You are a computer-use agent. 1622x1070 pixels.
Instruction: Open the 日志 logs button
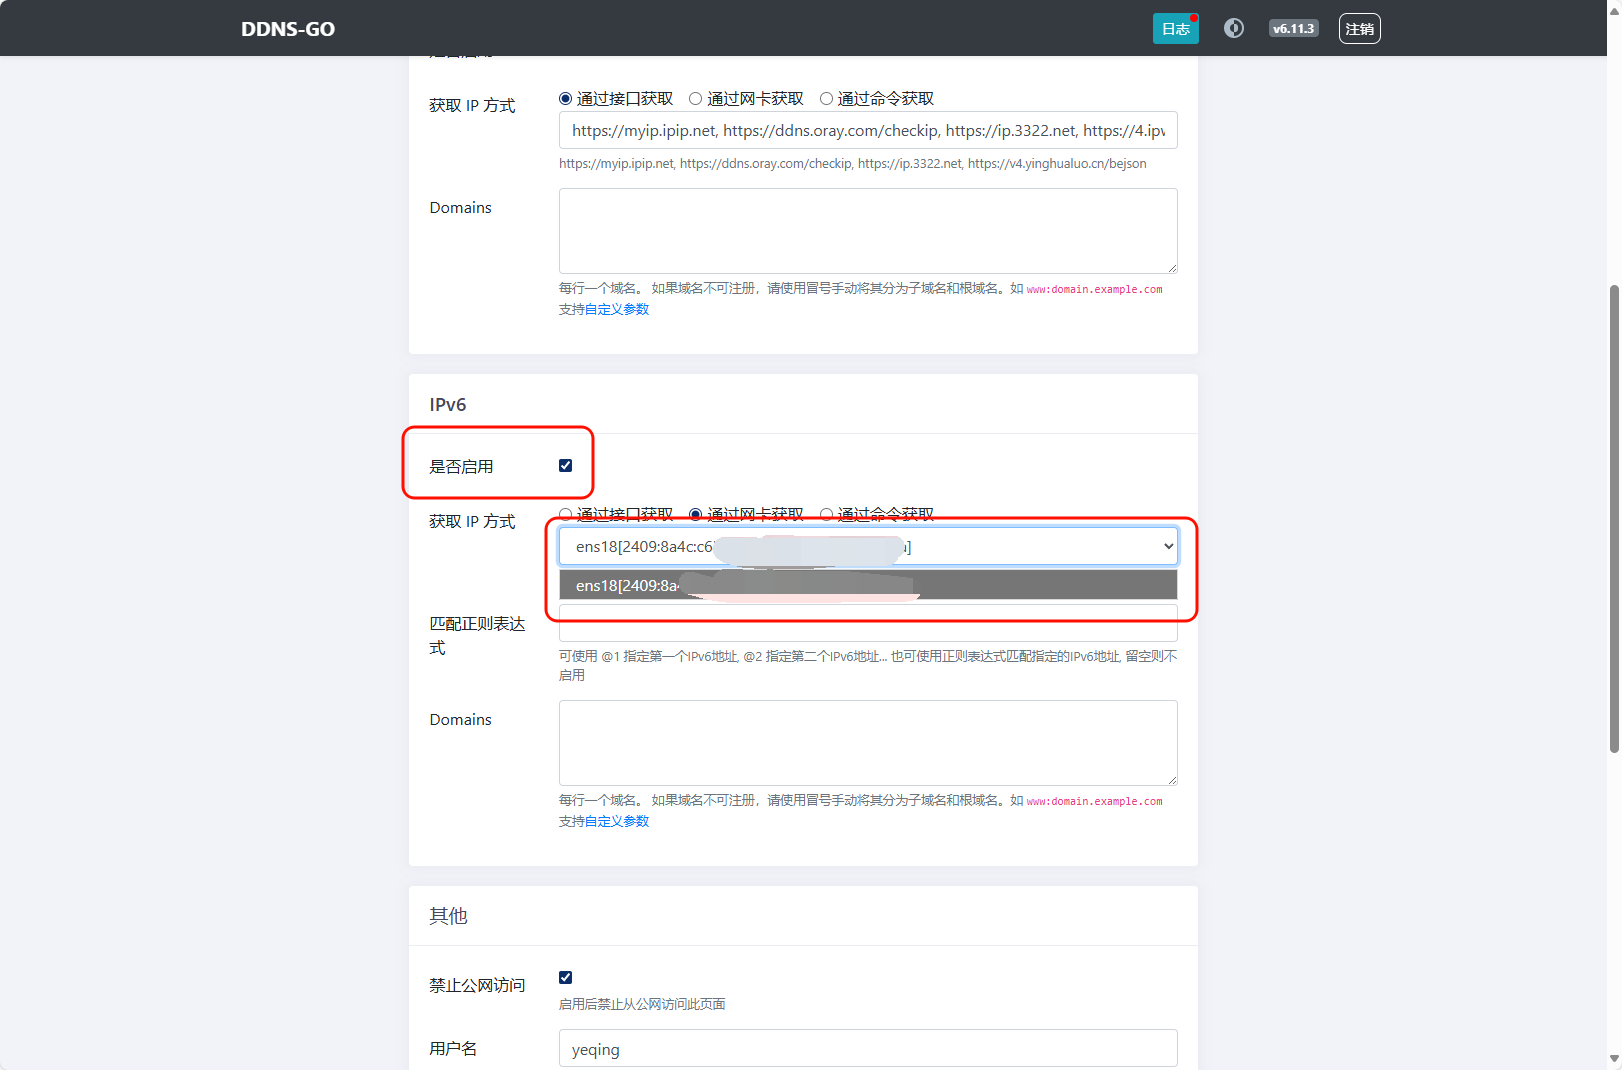[x=1175, y=29]
